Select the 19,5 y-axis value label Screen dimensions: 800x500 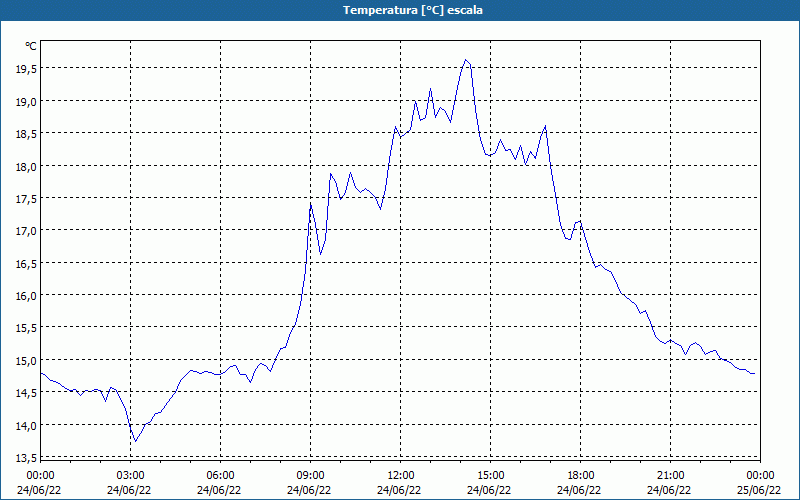tap(26, 70)
